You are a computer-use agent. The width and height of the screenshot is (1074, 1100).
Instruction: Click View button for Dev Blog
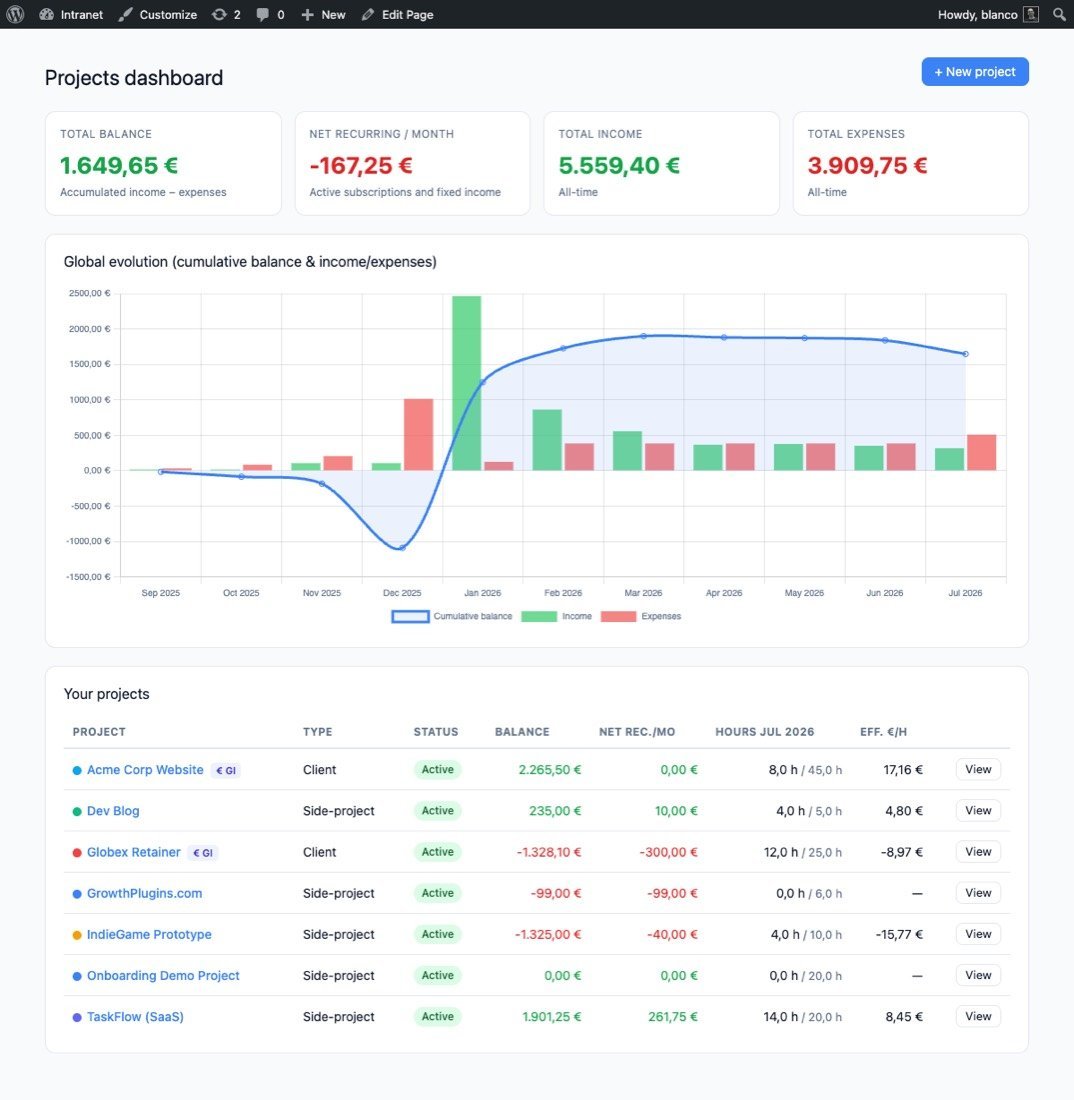978,810
